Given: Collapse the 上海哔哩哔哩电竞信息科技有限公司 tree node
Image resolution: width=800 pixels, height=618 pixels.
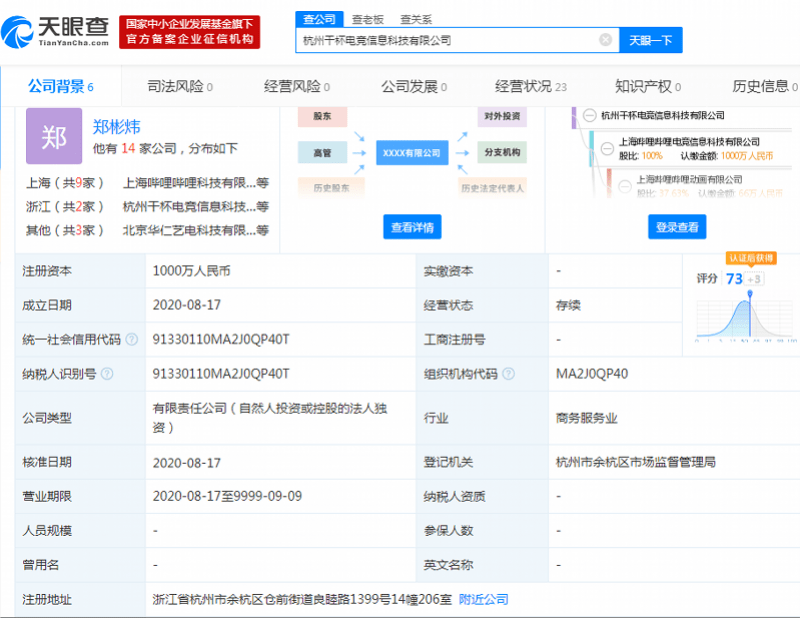Looking at the screenshot, I should [x=607, y=149].
